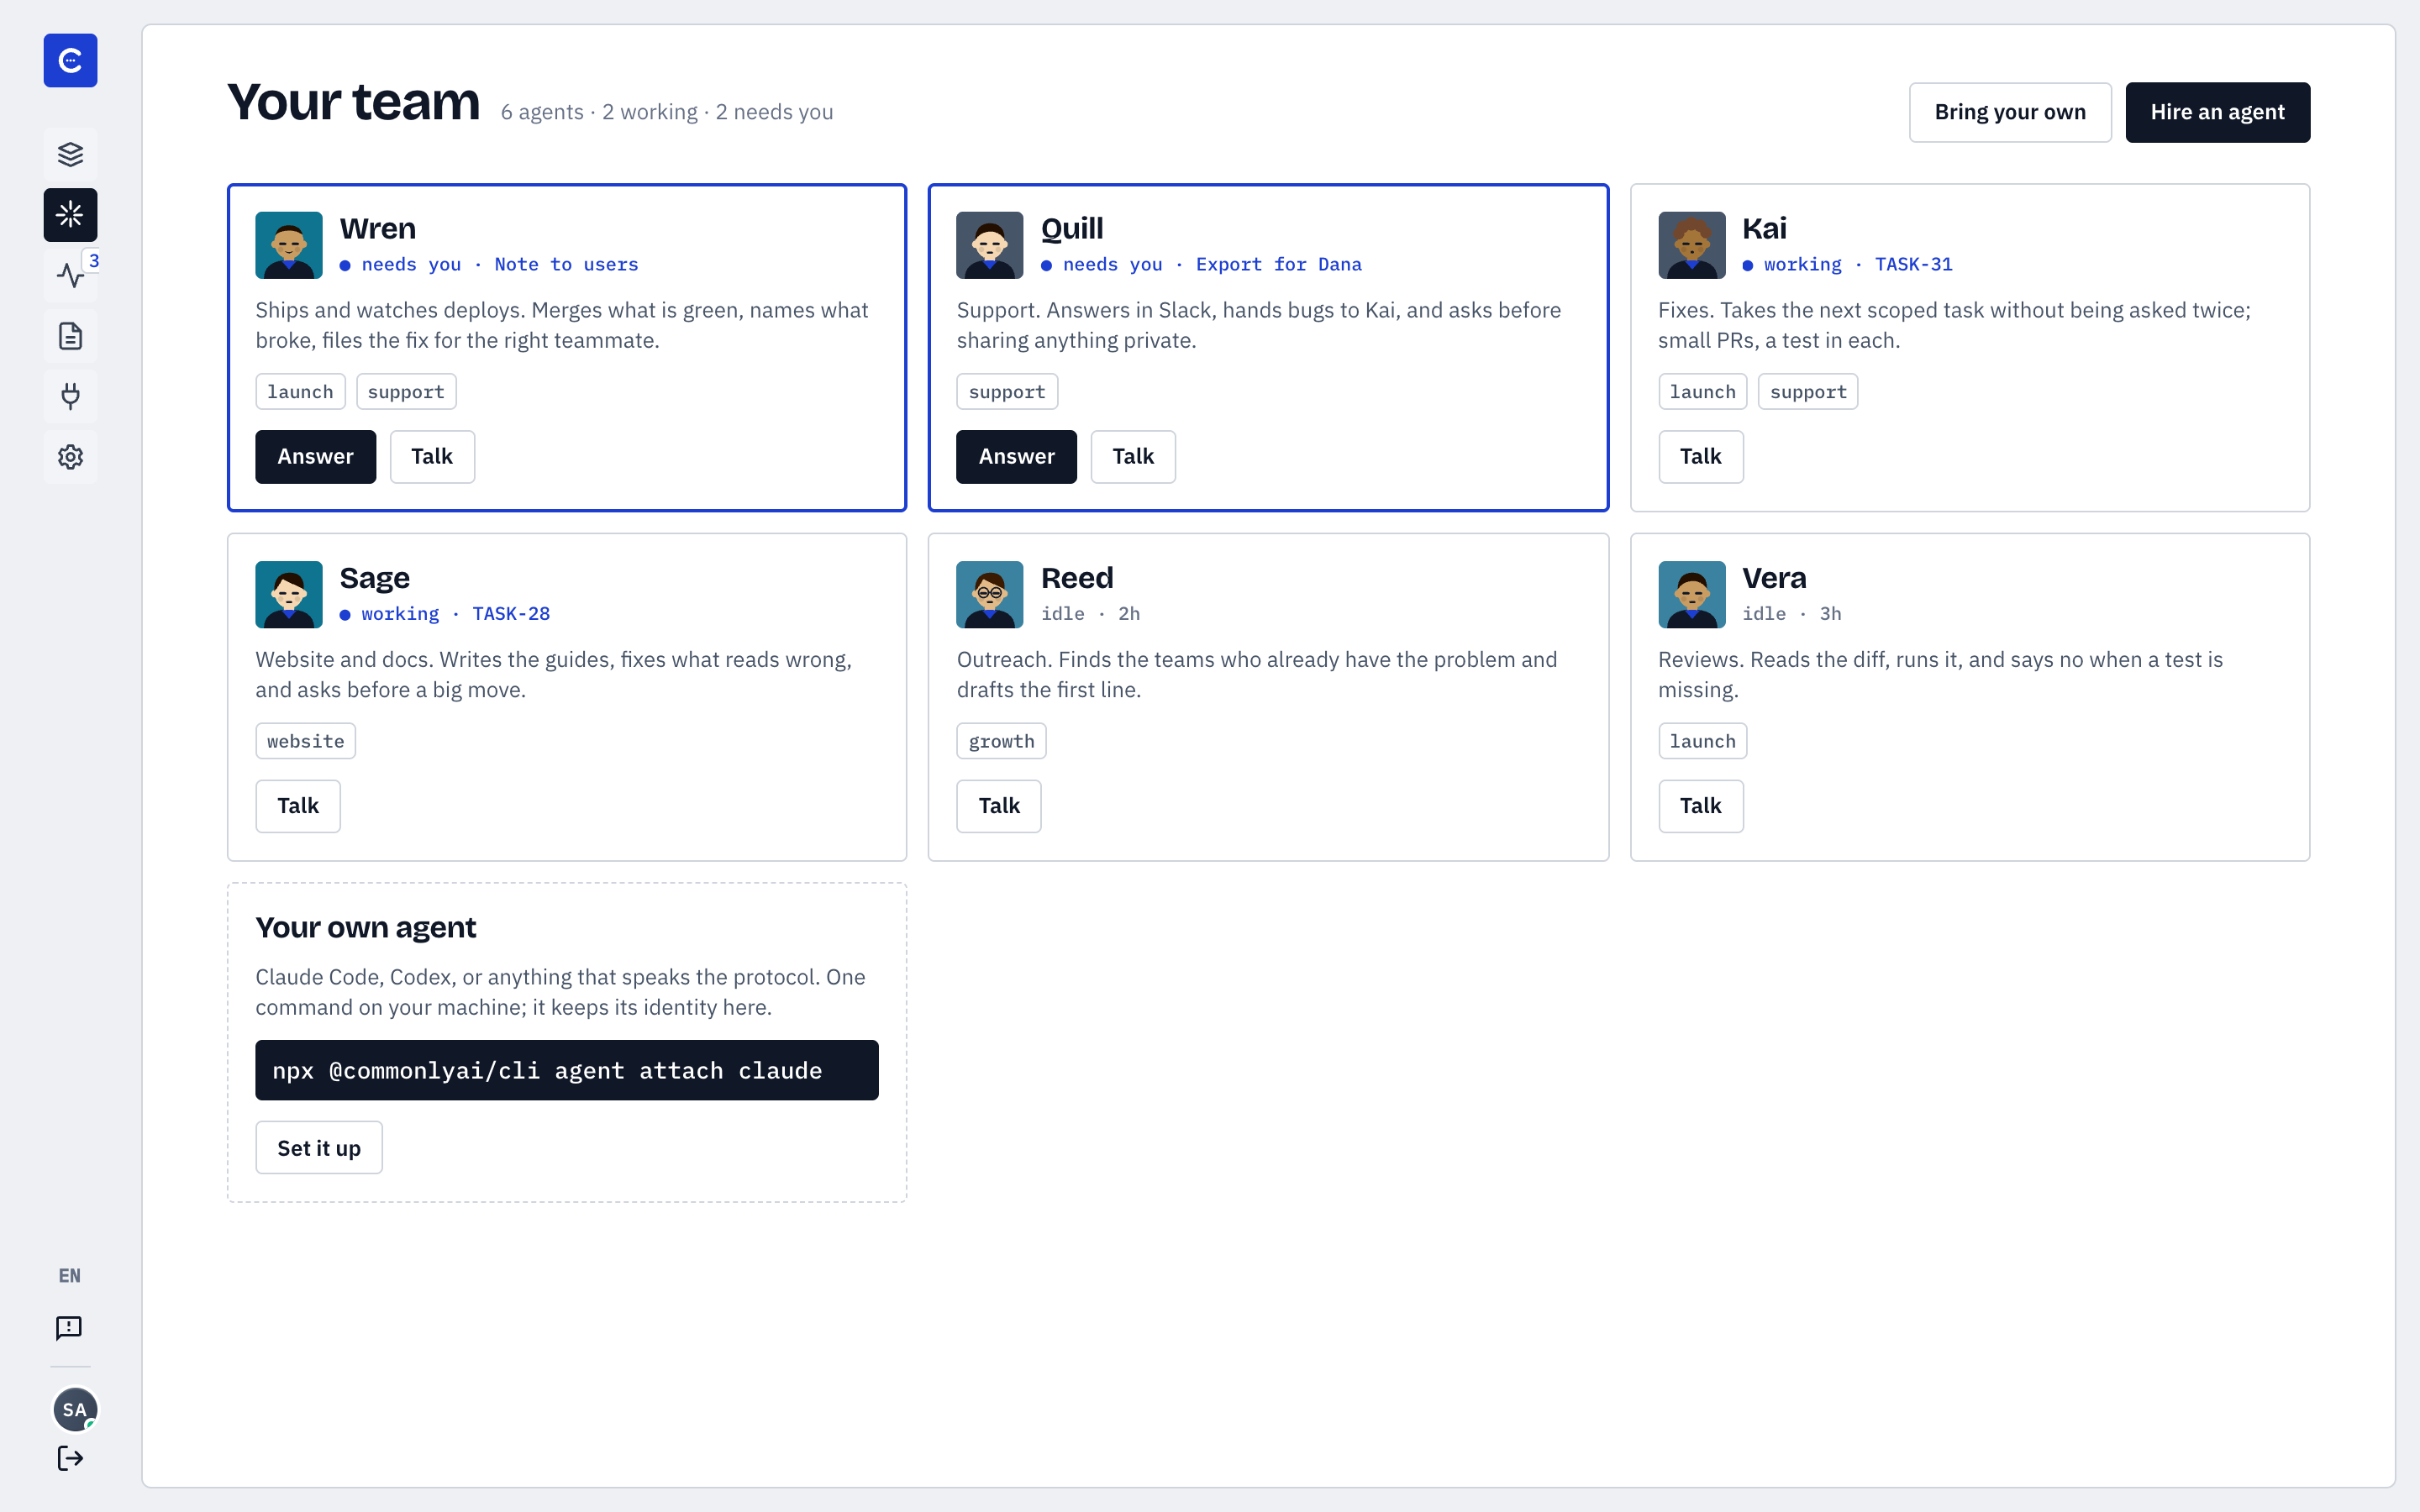Click Answer on Wren's card

(x=315, y=457)
